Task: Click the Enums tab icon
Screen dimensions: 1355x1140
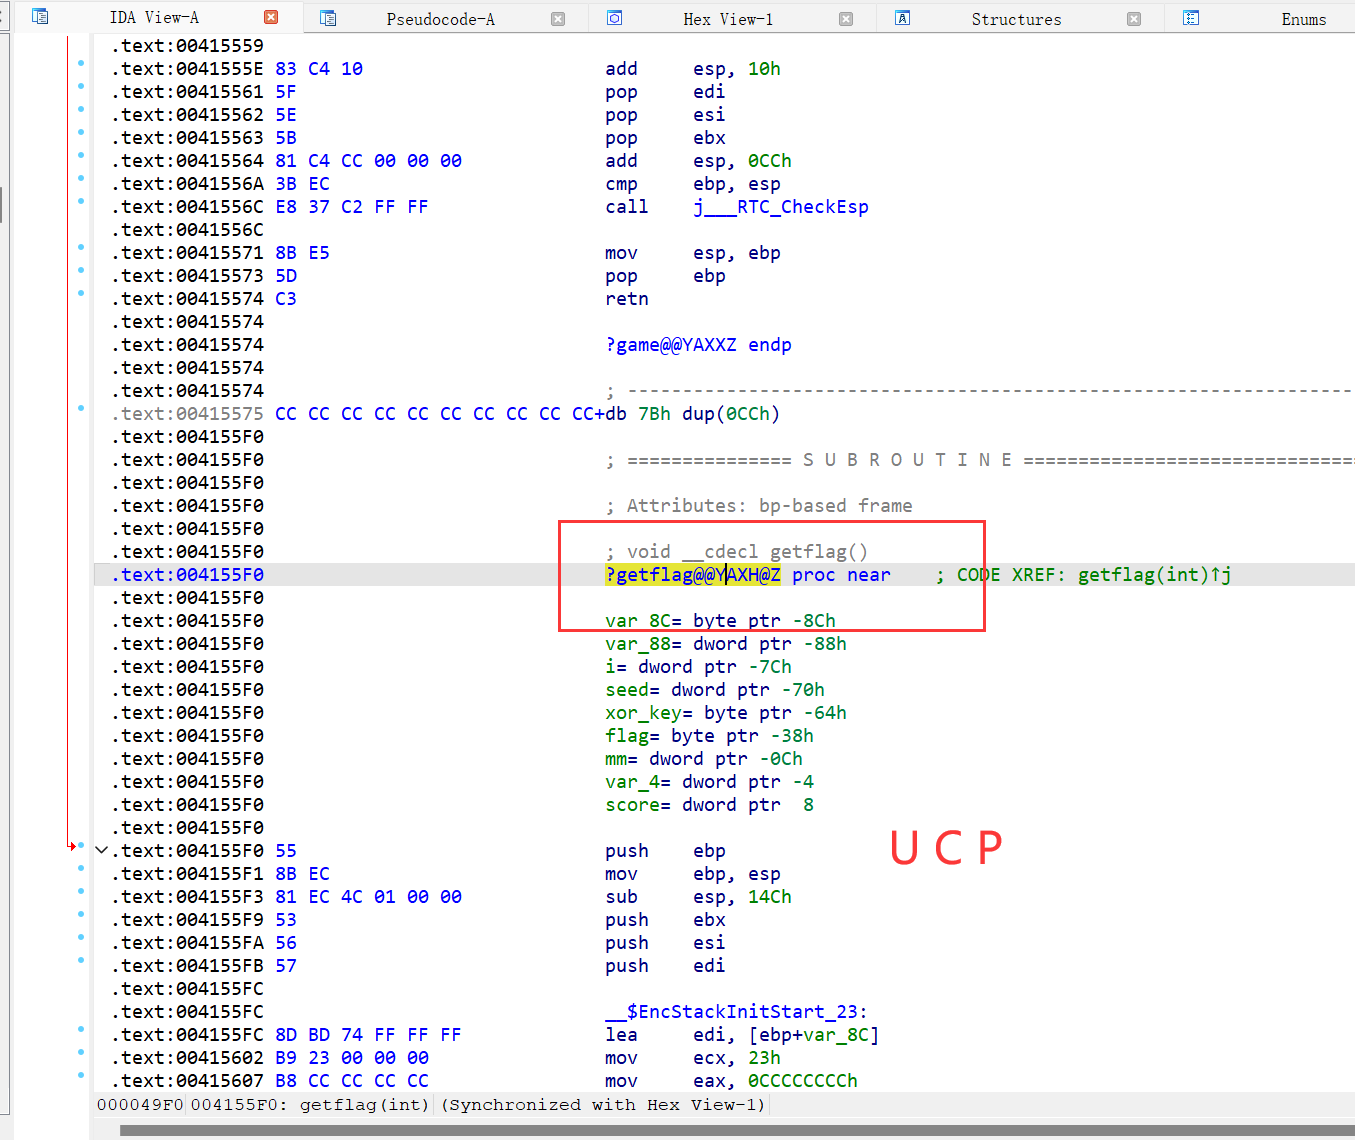Action: coord(1191,18)
